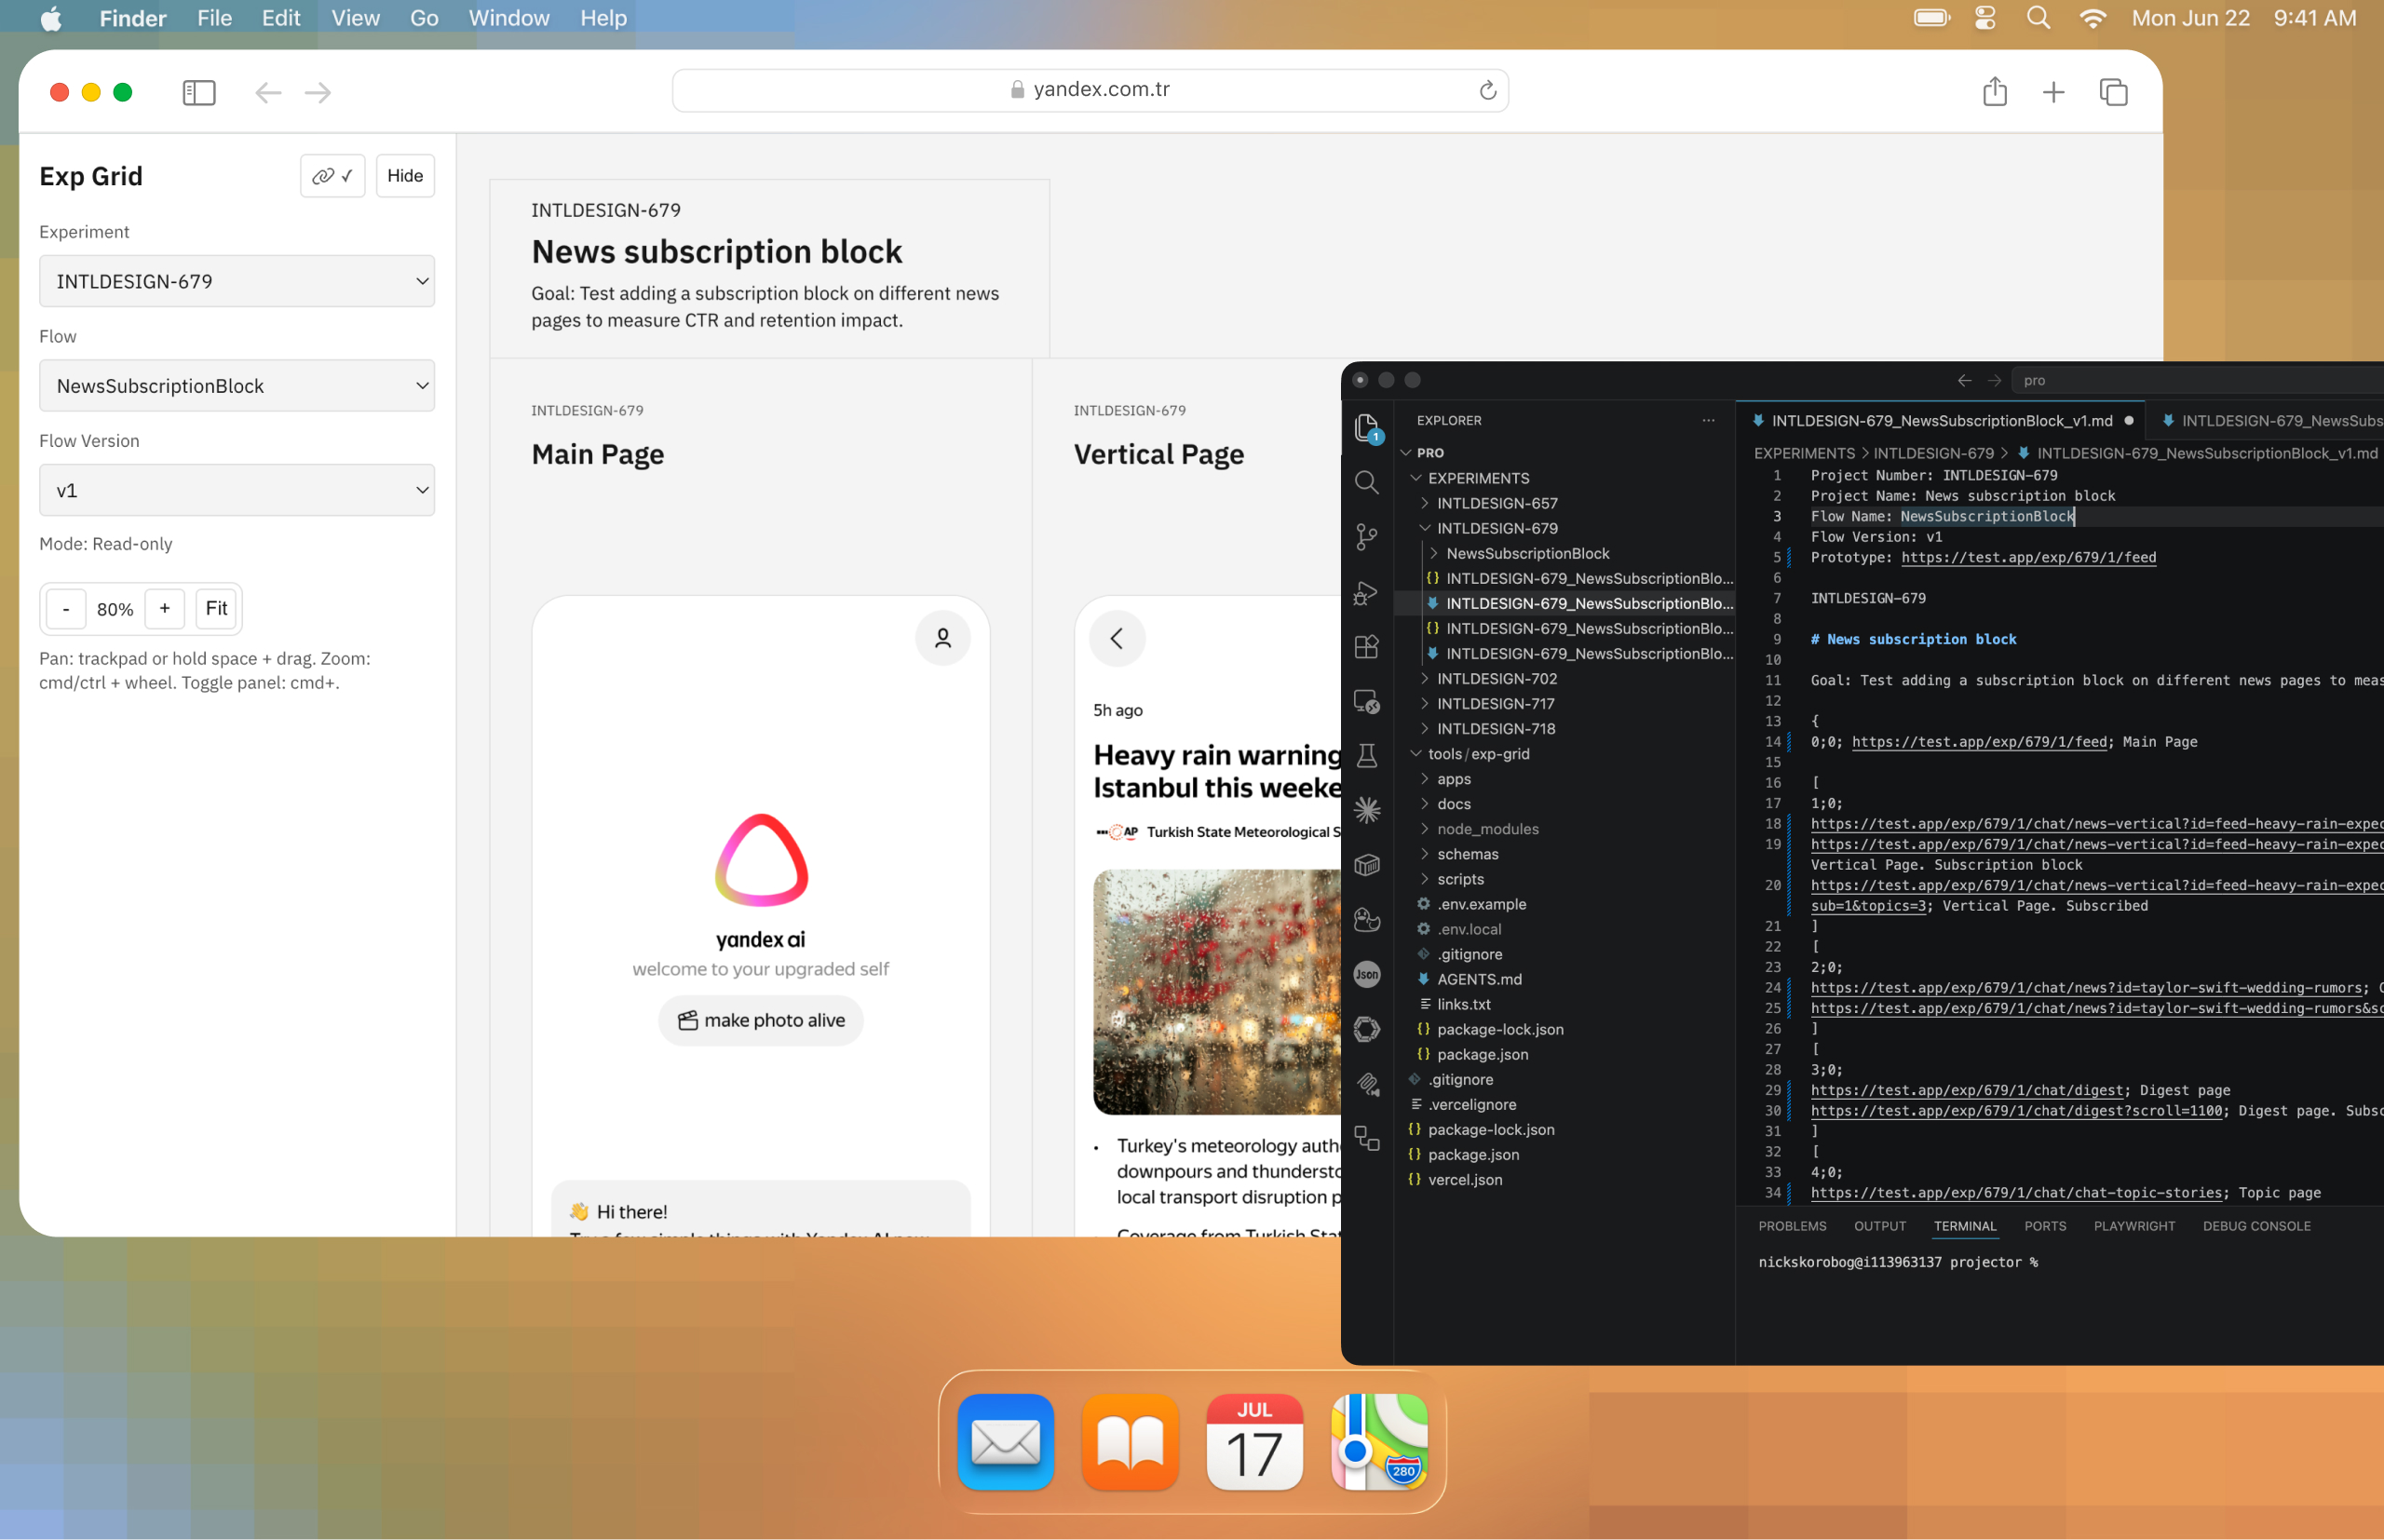Open the Experiment dropdown INTLDESIGN-679

coord(237,281)
